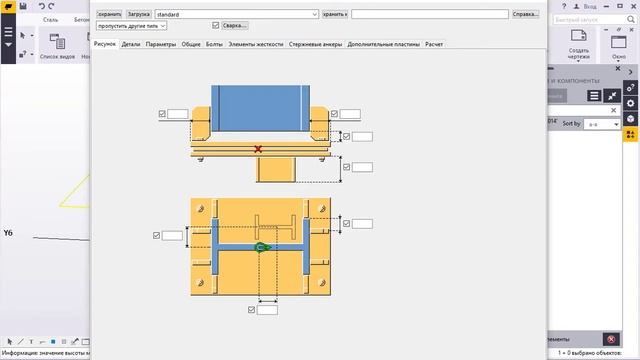Click the diagonal line snap switch
640x360 pixels.
click(20, 342)
